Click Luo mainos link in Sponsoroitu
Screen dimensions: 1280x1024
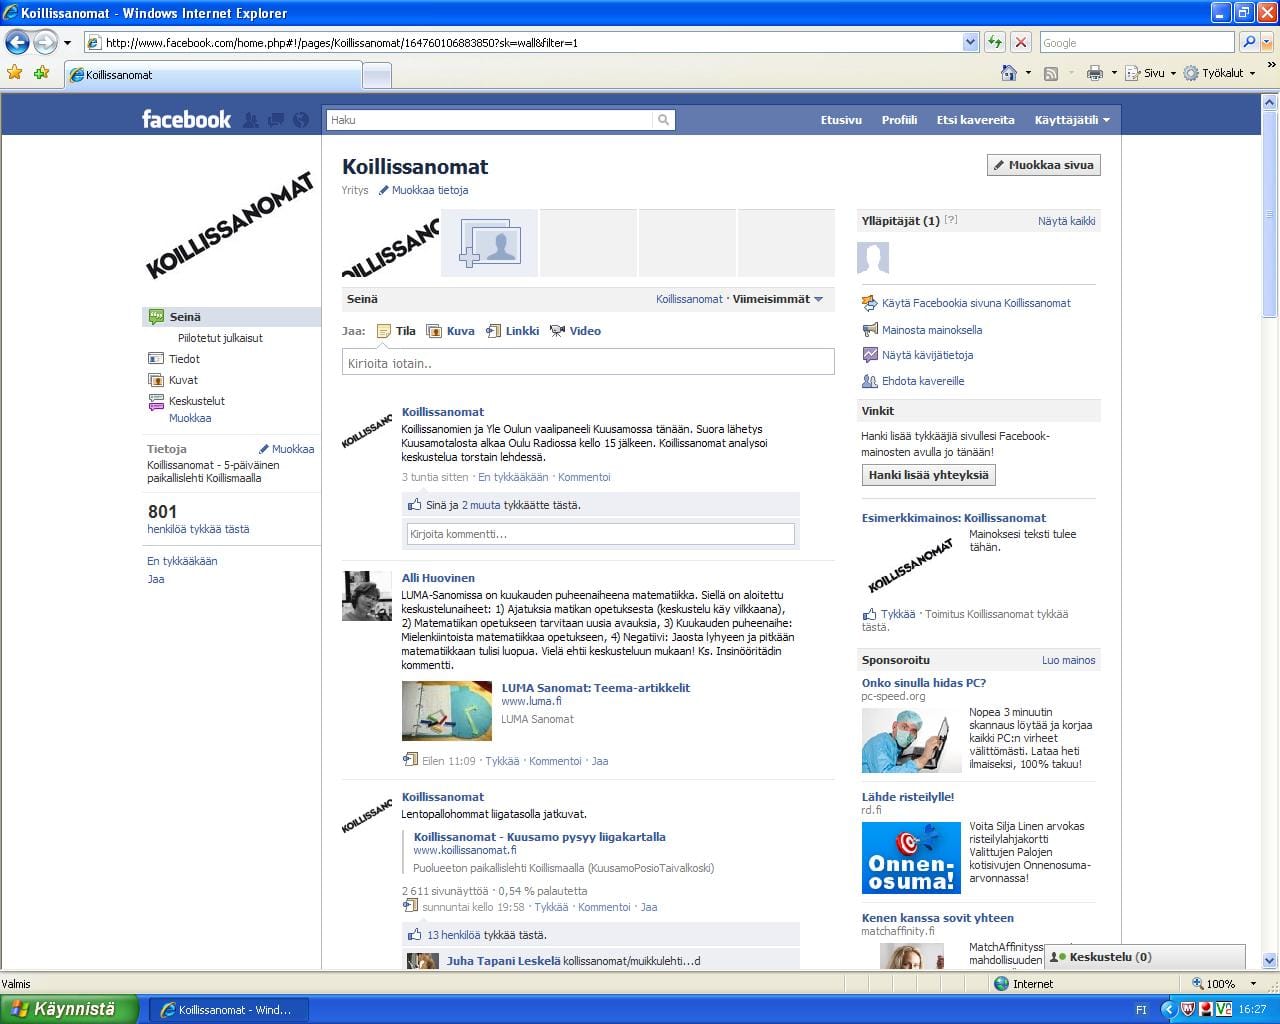pos(1068,660)
